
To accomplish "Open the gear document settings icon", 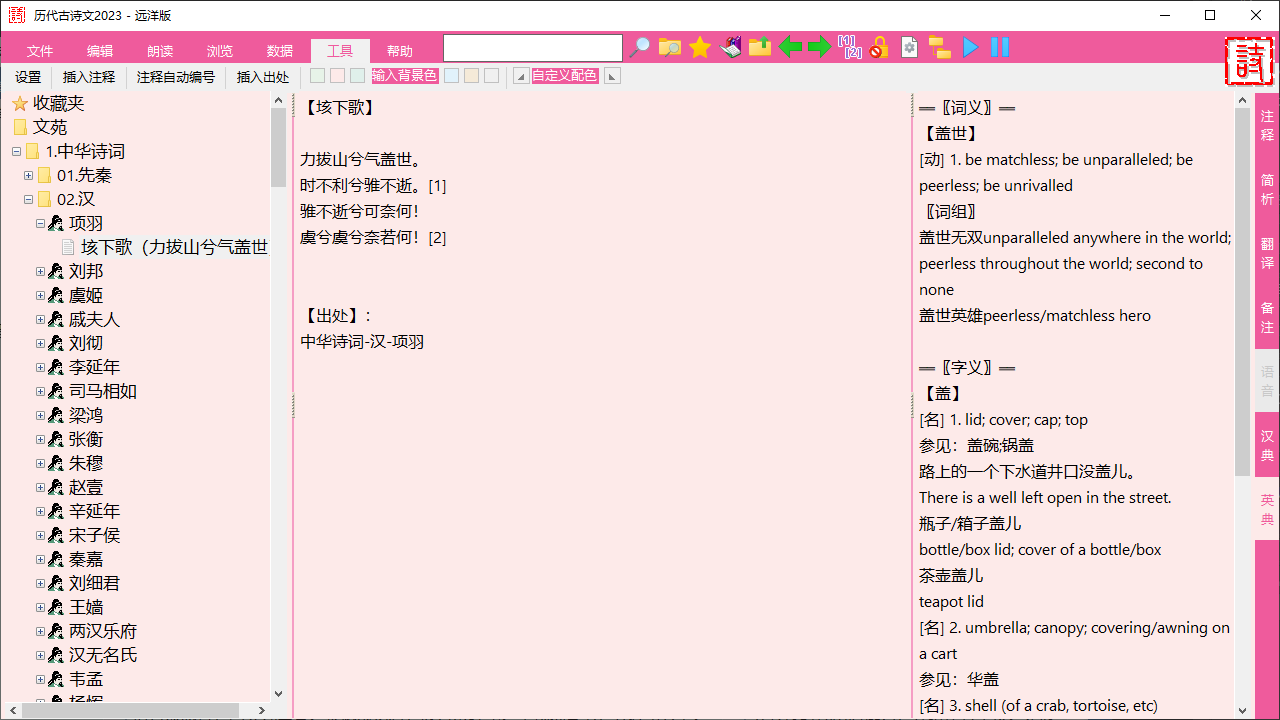I will click(x=909, y=47).
